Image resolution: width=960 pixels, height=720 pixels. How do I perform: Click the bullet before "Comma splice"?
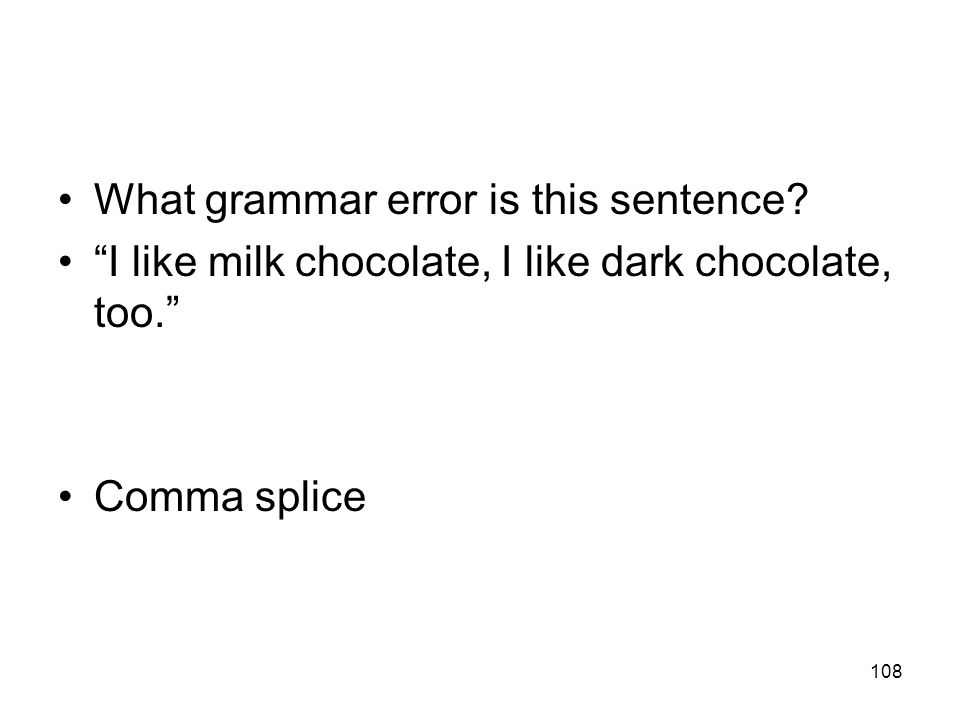(66, 497)
